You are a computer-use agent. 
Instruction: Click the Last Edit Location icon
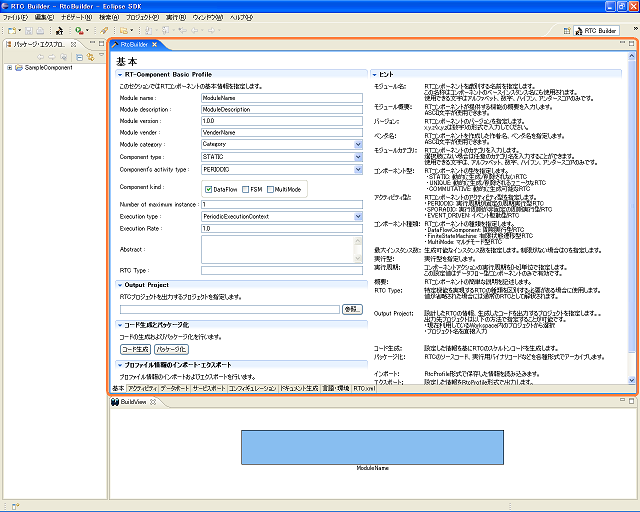pos(182,31)
